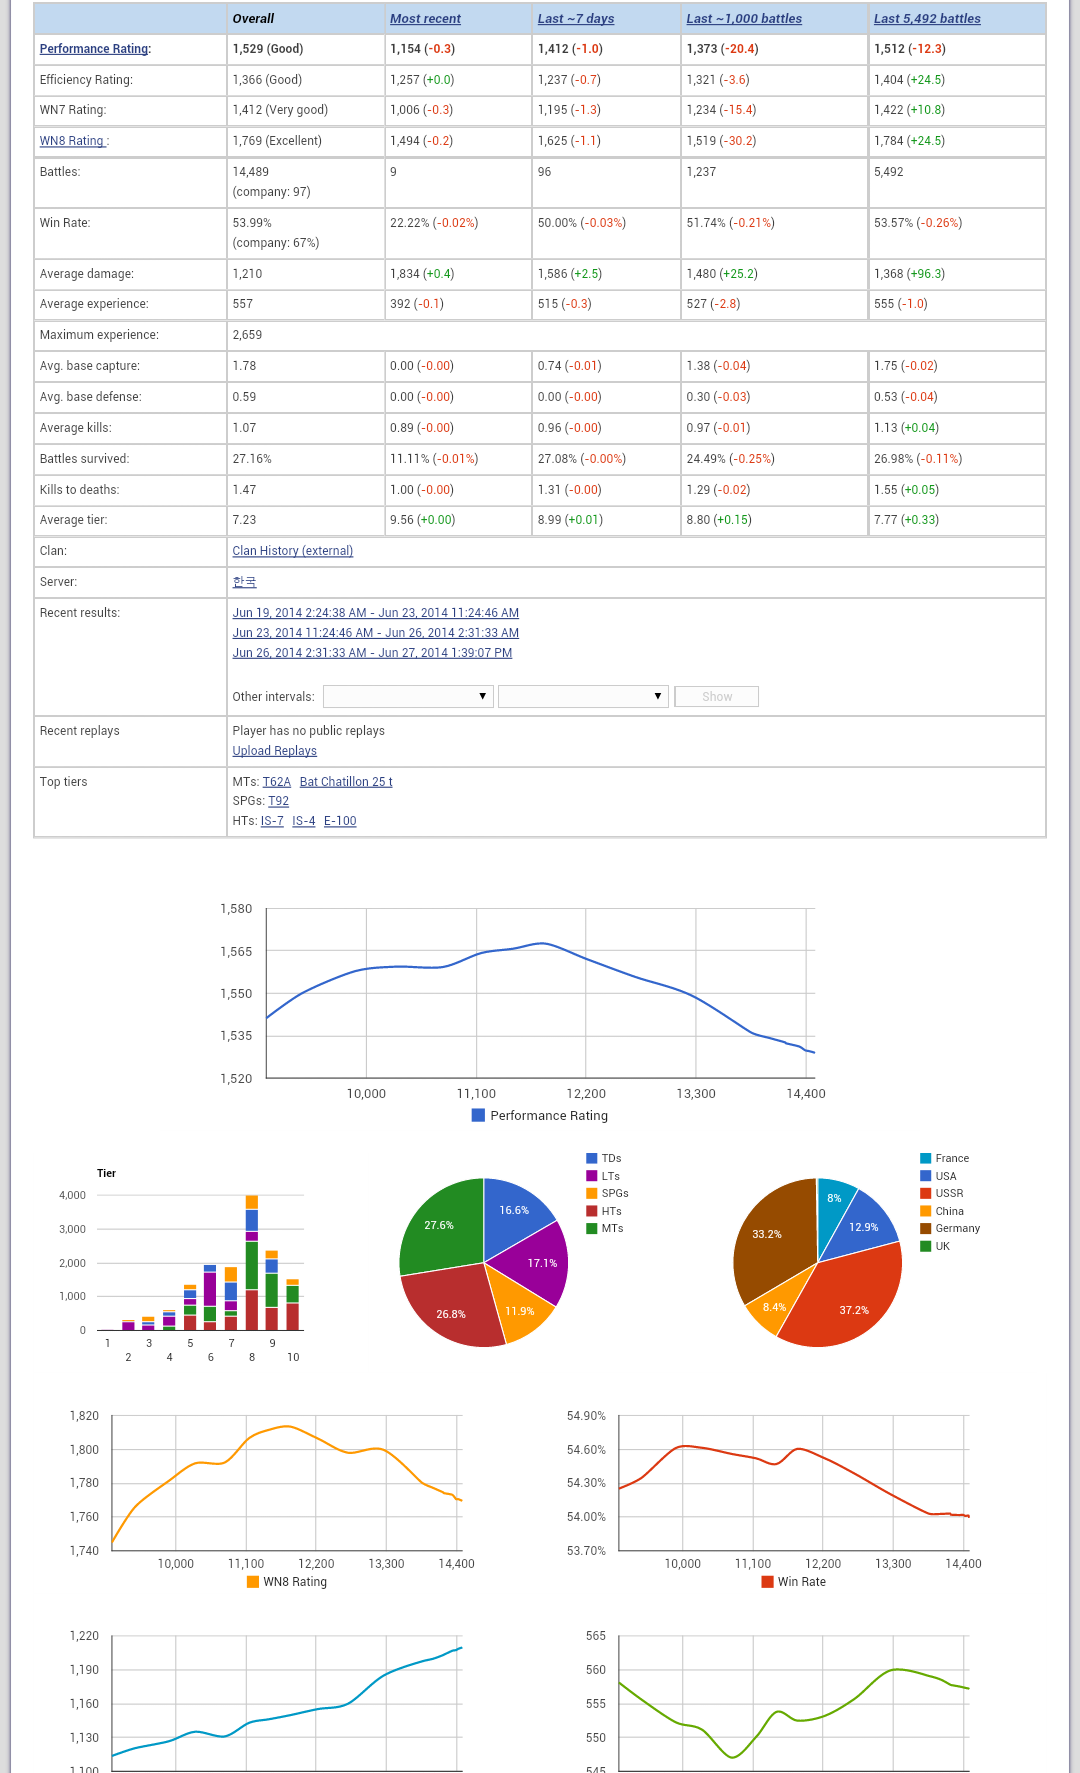
Task: Open Jun 19 – Jun 23 results
Action: coord(375,613)
